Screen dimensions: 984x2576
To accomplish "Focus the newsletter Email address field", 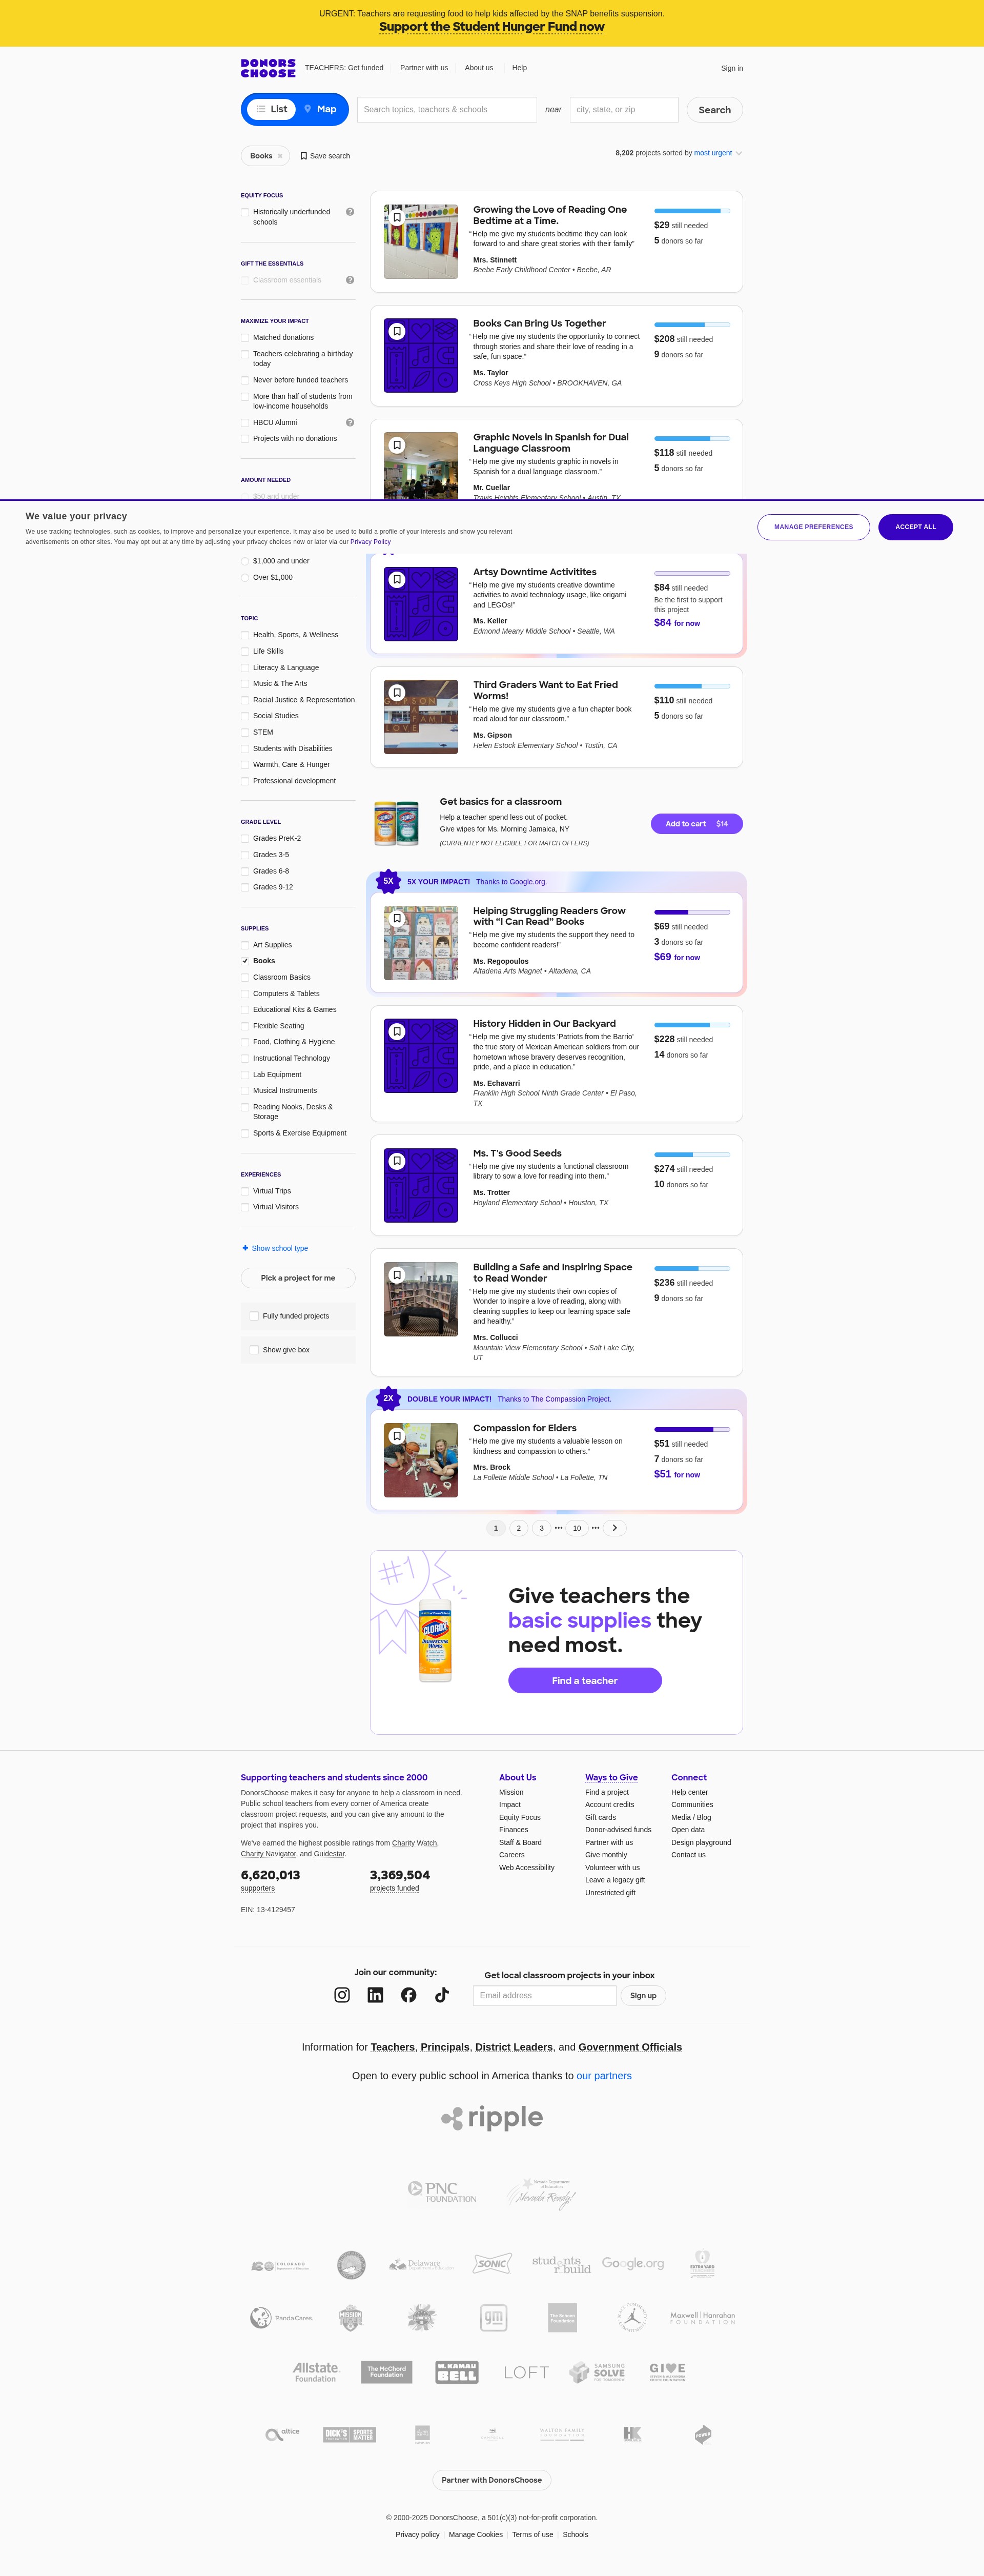I will point(545,1995).
